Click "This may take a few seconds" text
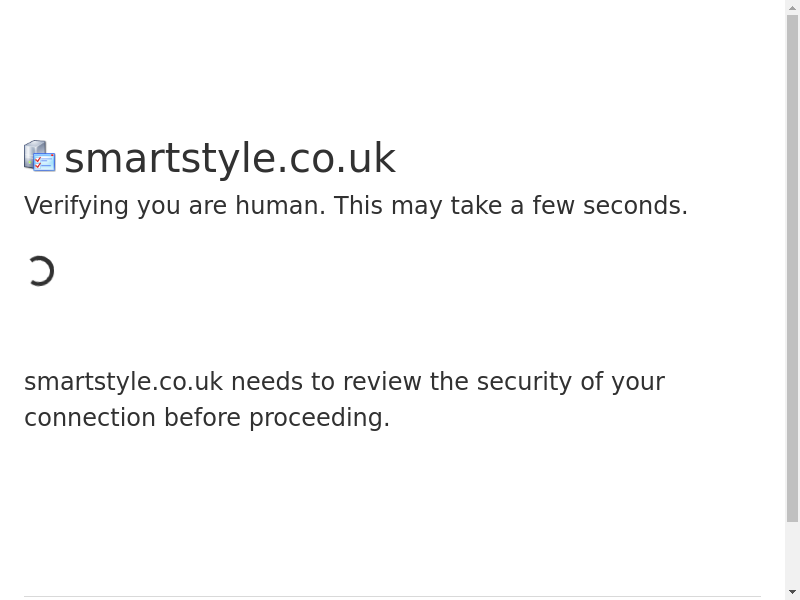Viewport: 800px width, 600px height. point(510,206)
